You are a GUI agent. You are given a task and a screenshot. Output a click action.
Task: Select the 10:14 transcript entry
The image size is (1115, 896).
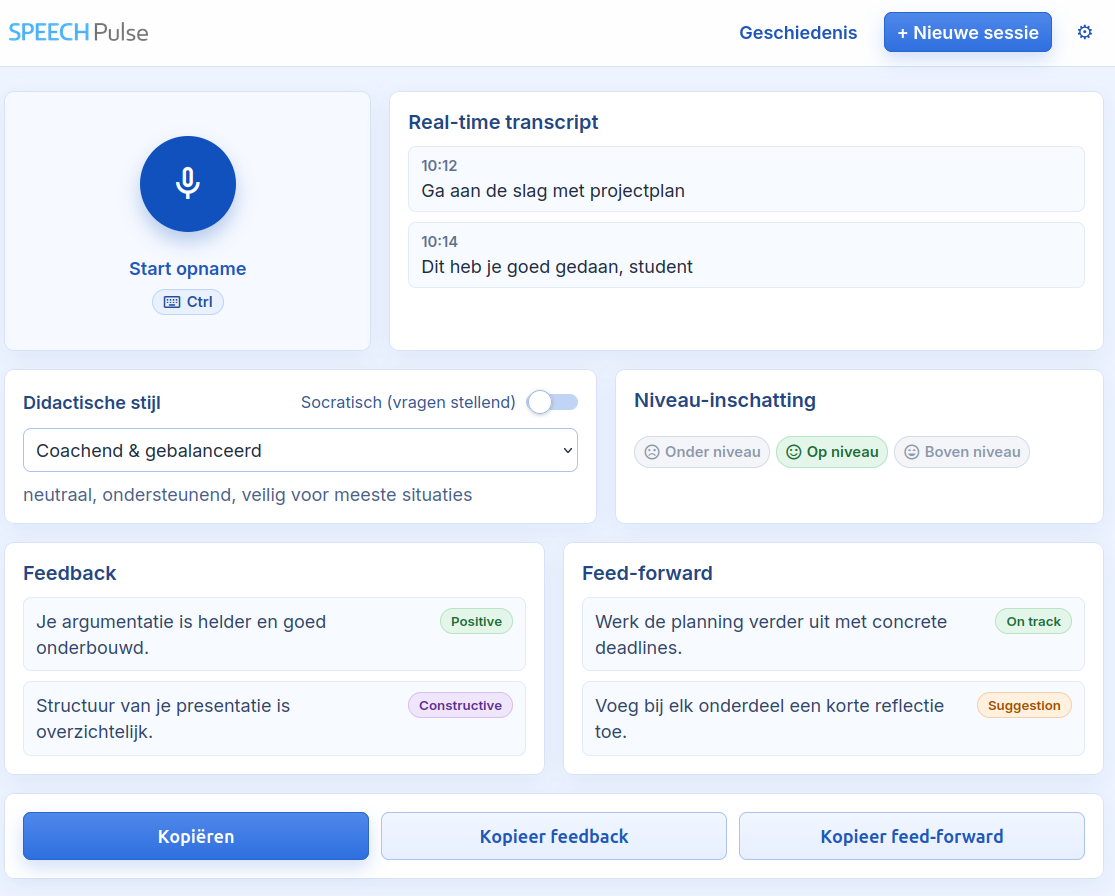pos(746,255)
